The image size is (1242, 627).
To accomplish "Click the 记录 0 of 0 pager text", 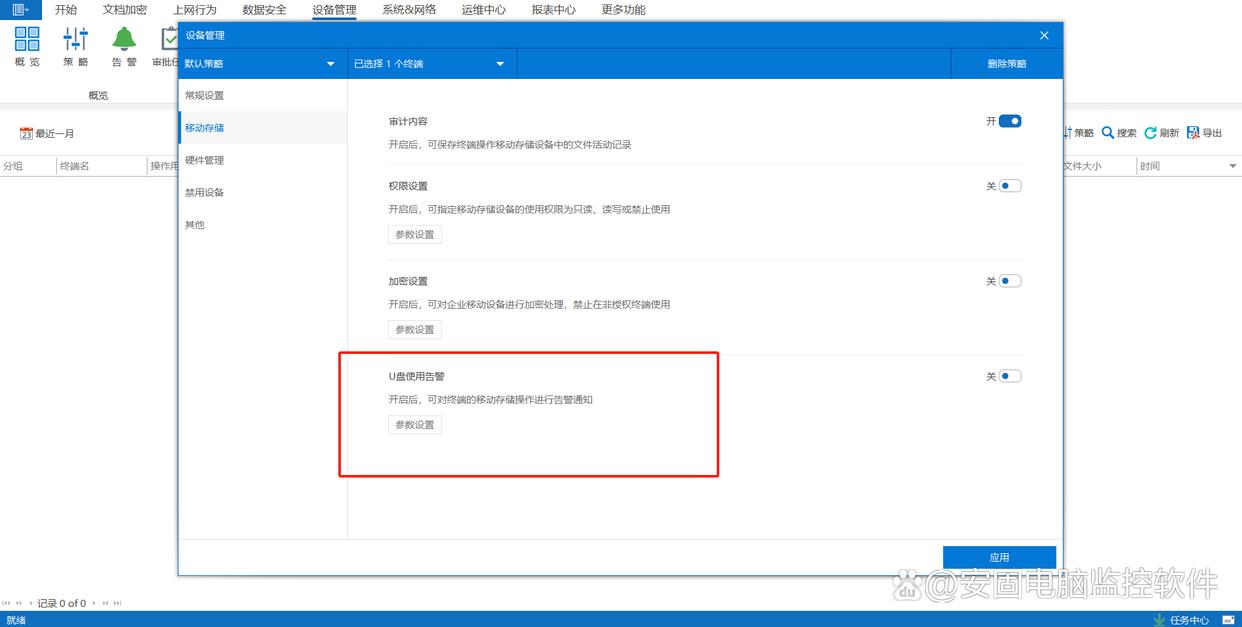I will point(62,603).
